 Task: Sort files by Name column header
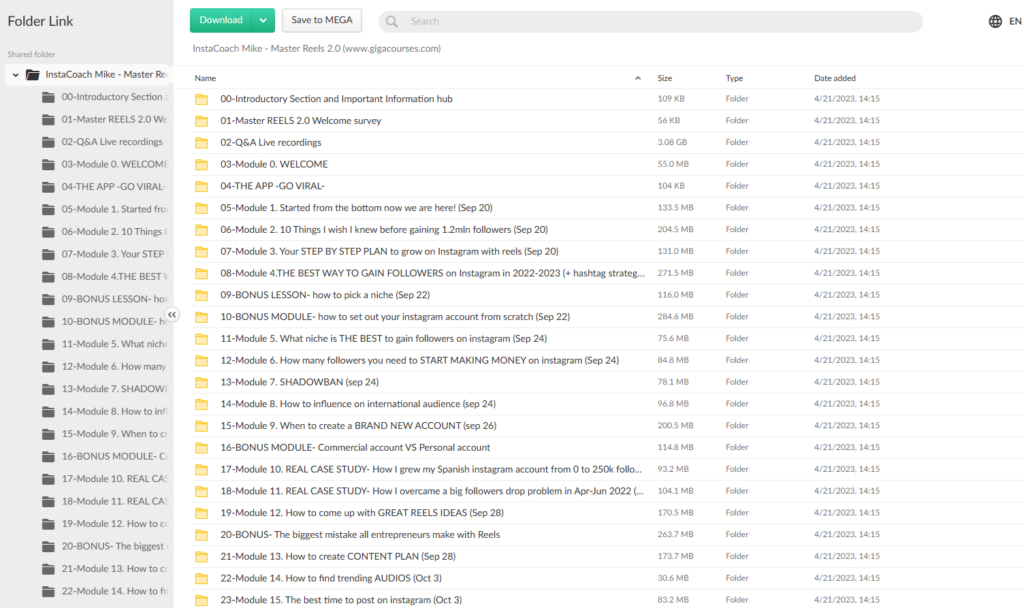[x=206, y=78]
